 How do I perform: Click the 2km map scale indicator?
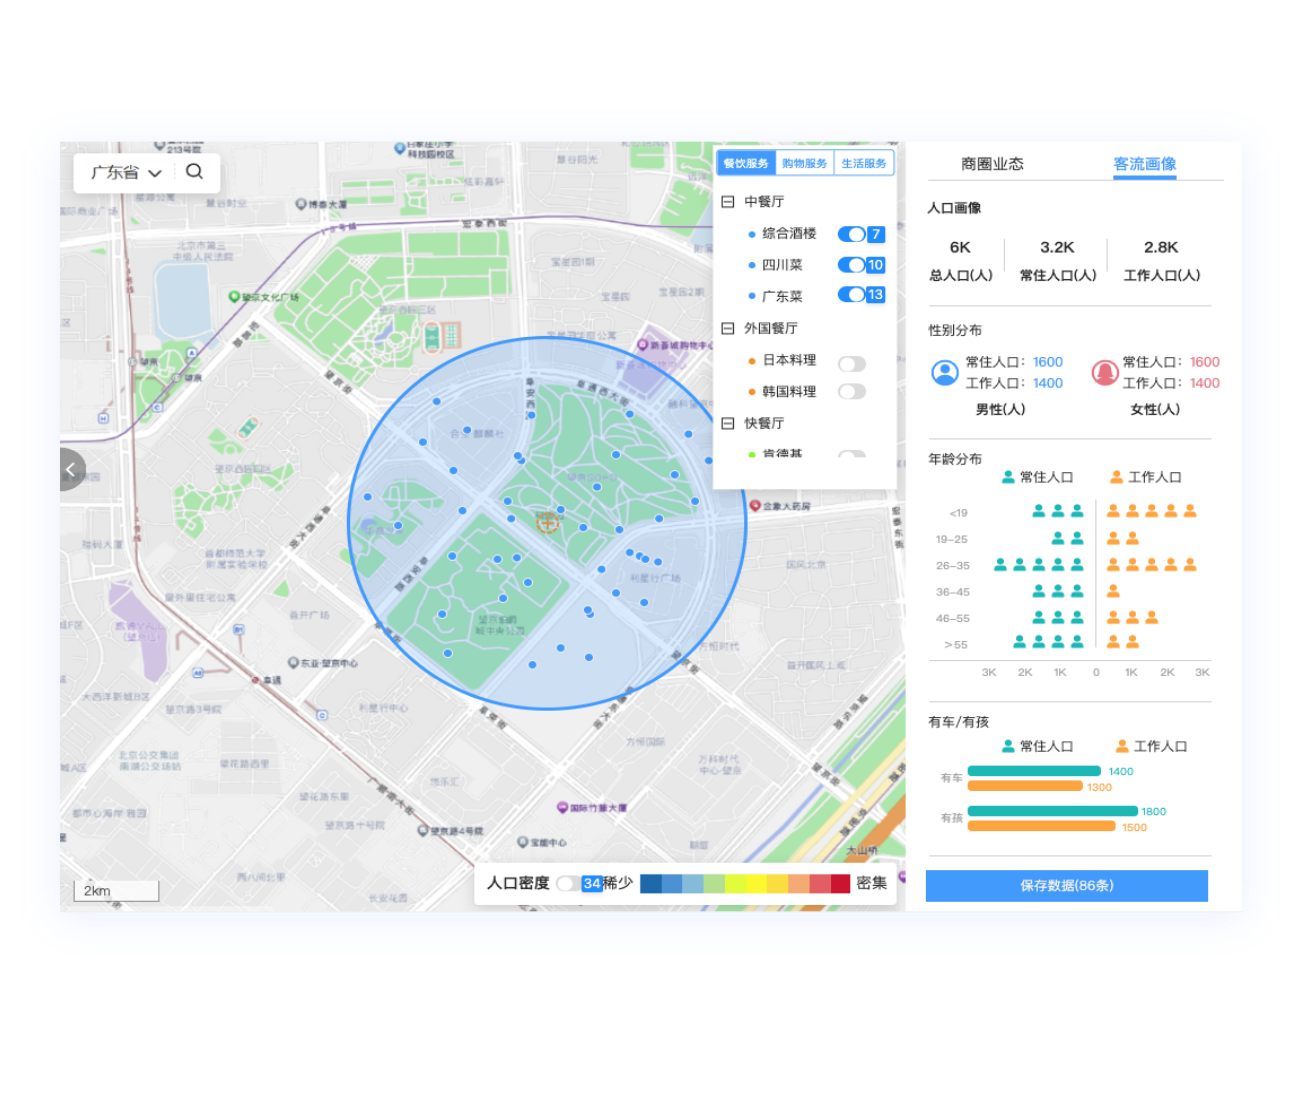(116, 890)
